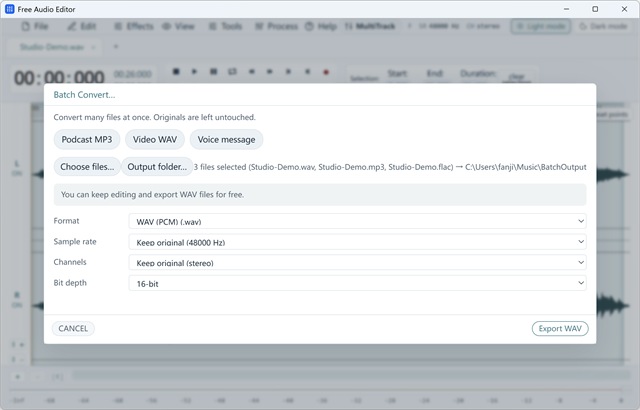Minimize the Free Audio Editor window

[x=567, y=9]
